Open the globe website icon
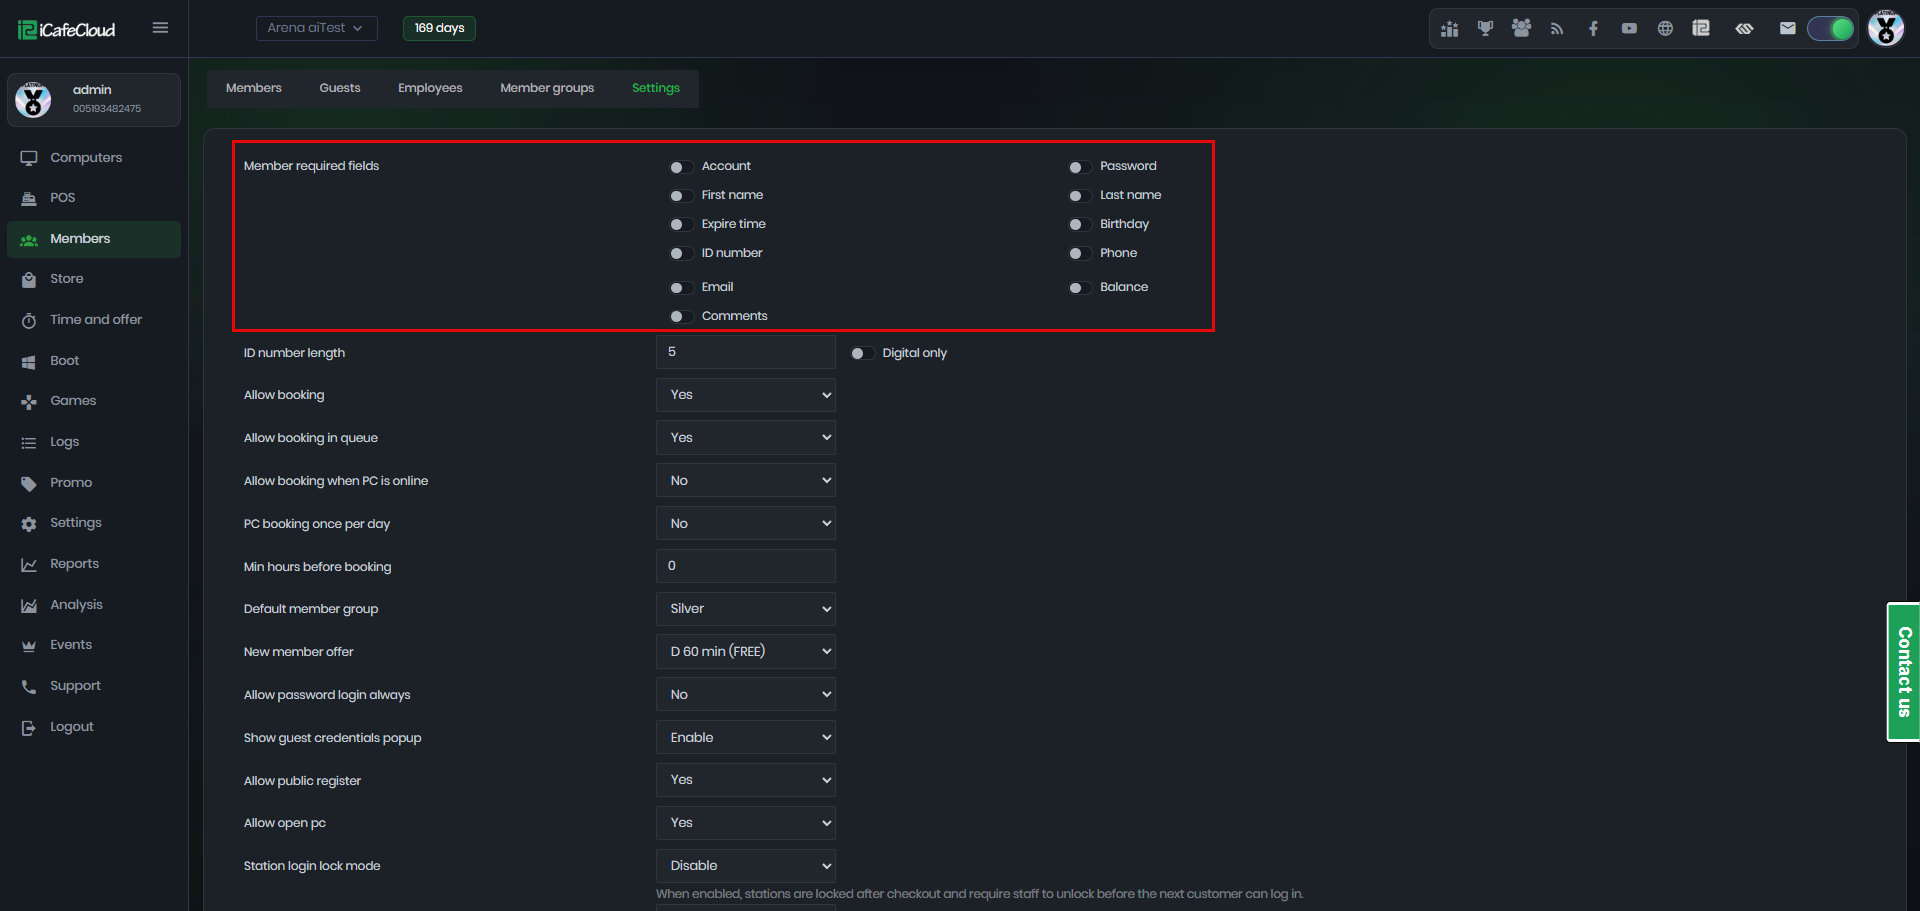This screenshot has height=911, width=1920. click(1665, 29)
